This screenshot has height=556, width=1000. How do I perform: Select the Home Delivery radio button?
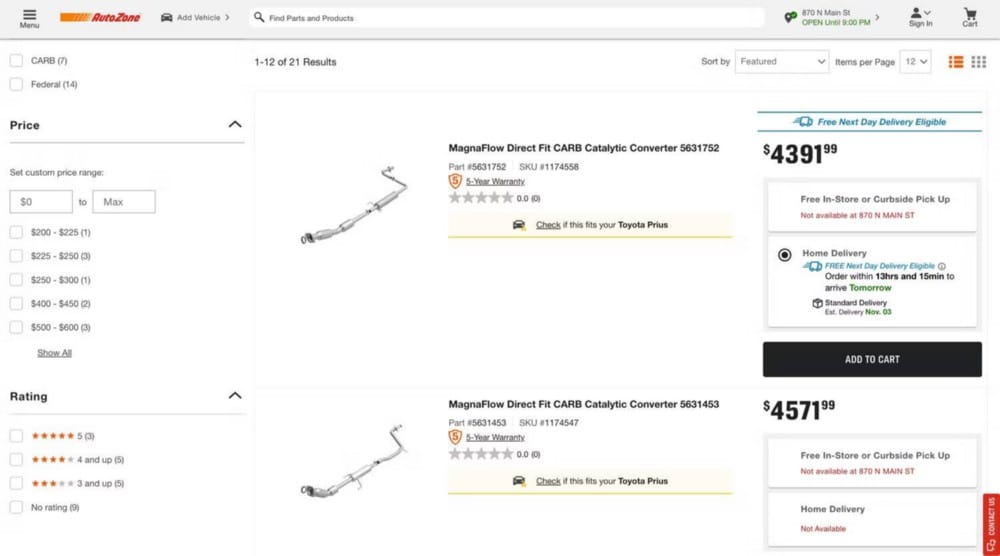[x=785, y=255]
